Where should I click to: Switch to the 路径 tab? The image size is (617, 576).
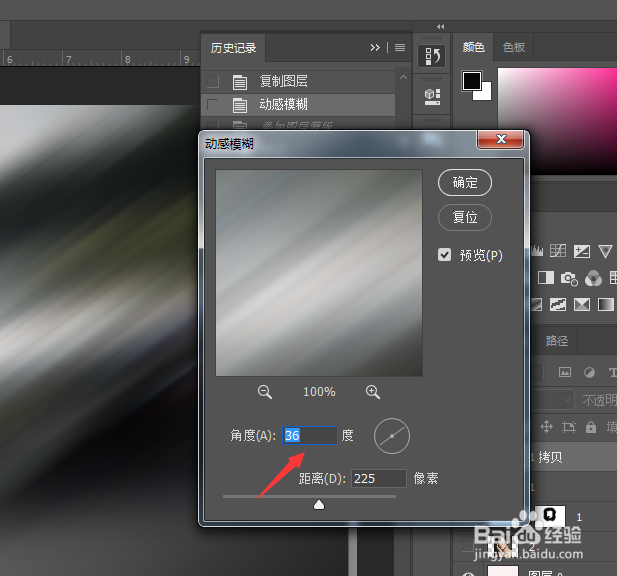point(557,341)
